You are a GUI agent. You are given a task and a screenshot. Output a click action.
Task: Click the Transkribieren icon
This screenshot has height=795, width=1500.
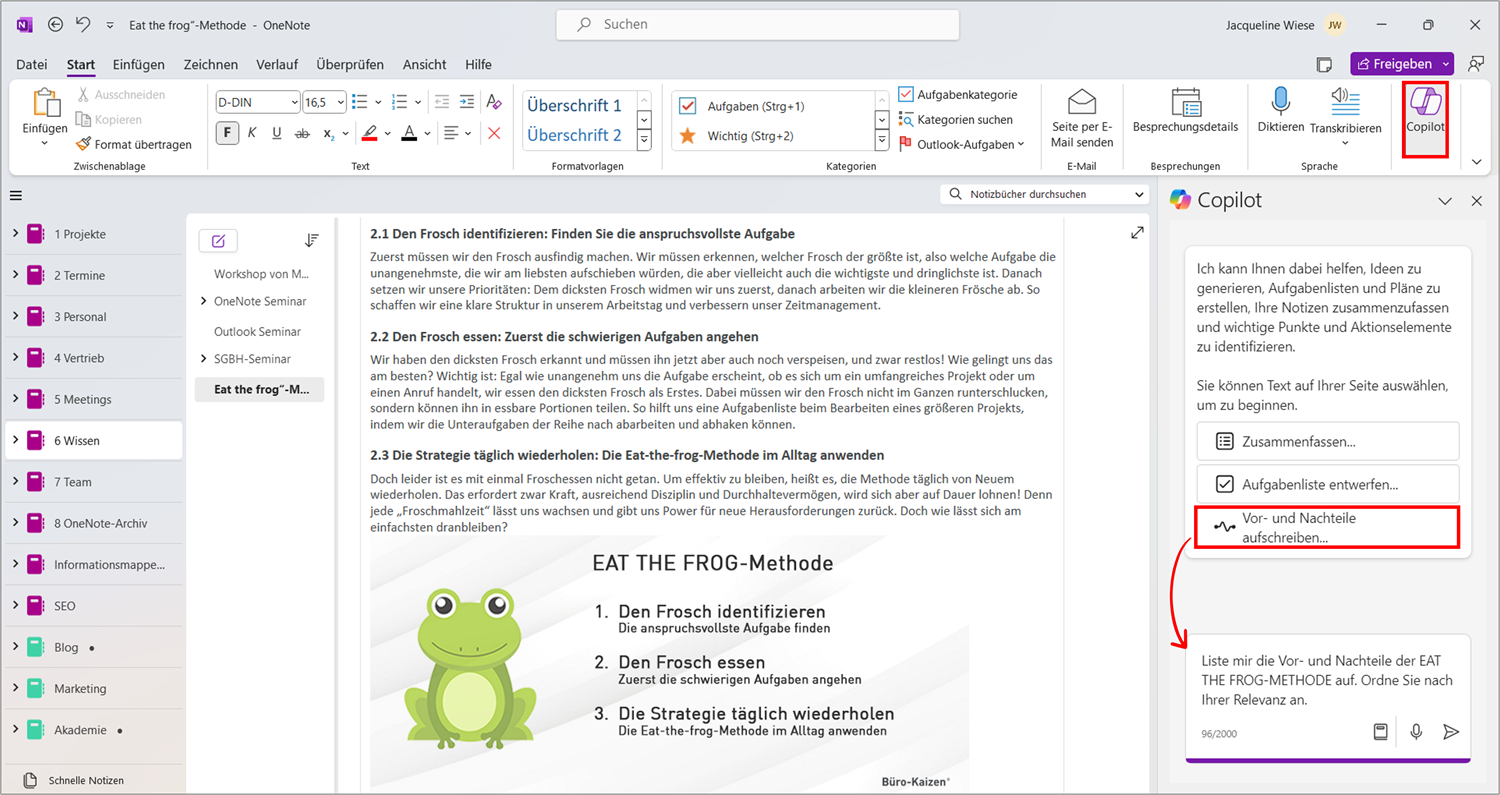coord(1345,102)
